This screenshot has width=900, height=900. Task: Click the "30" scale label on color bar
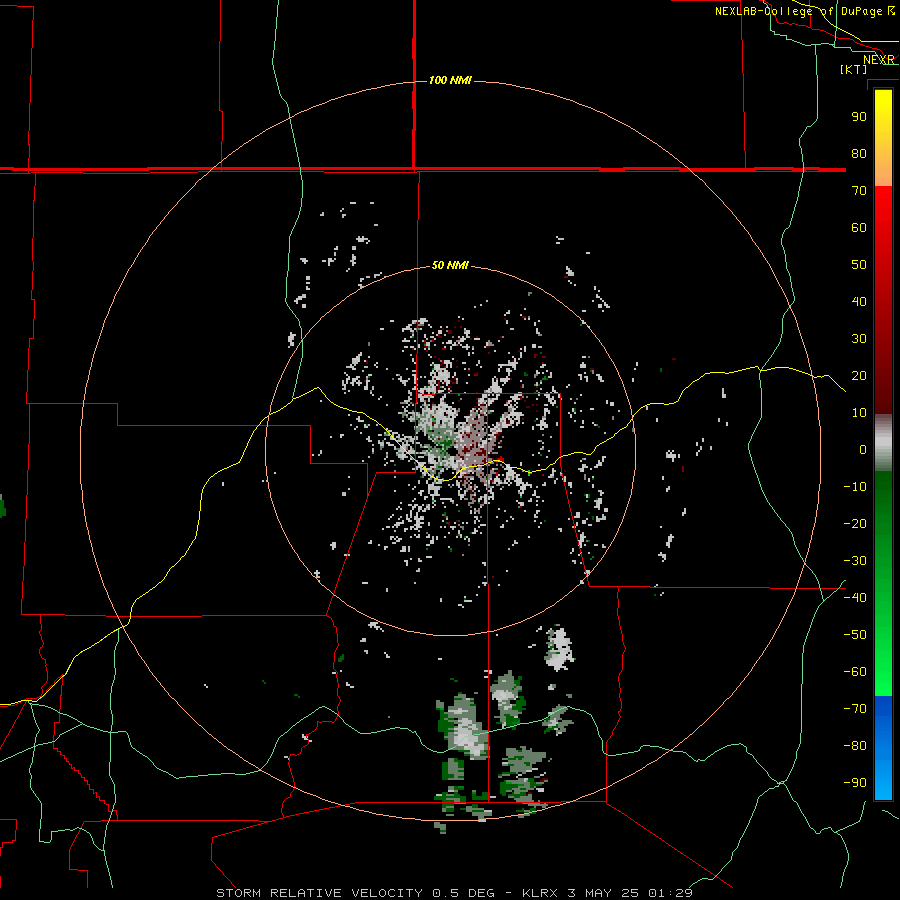click(859, 339)
